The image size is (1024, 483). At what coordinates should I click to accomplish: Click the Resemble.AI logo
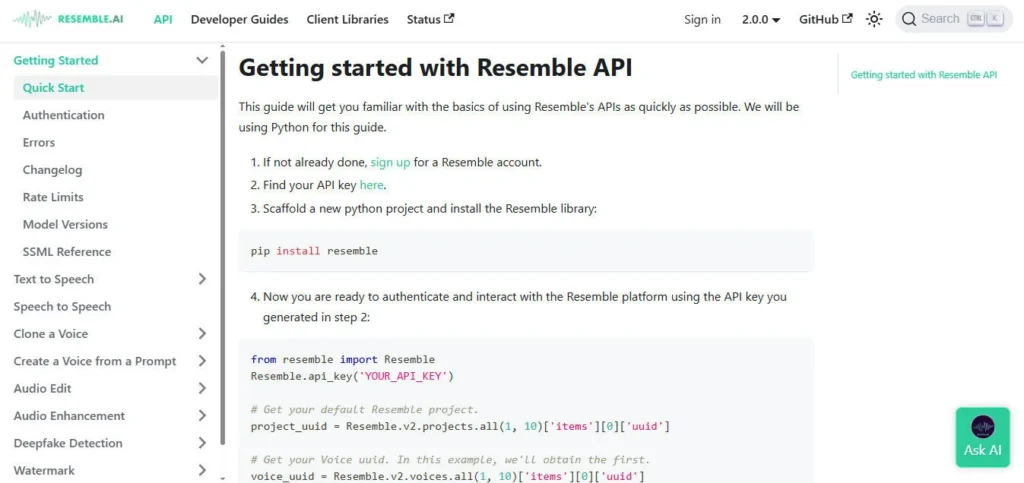69,19
